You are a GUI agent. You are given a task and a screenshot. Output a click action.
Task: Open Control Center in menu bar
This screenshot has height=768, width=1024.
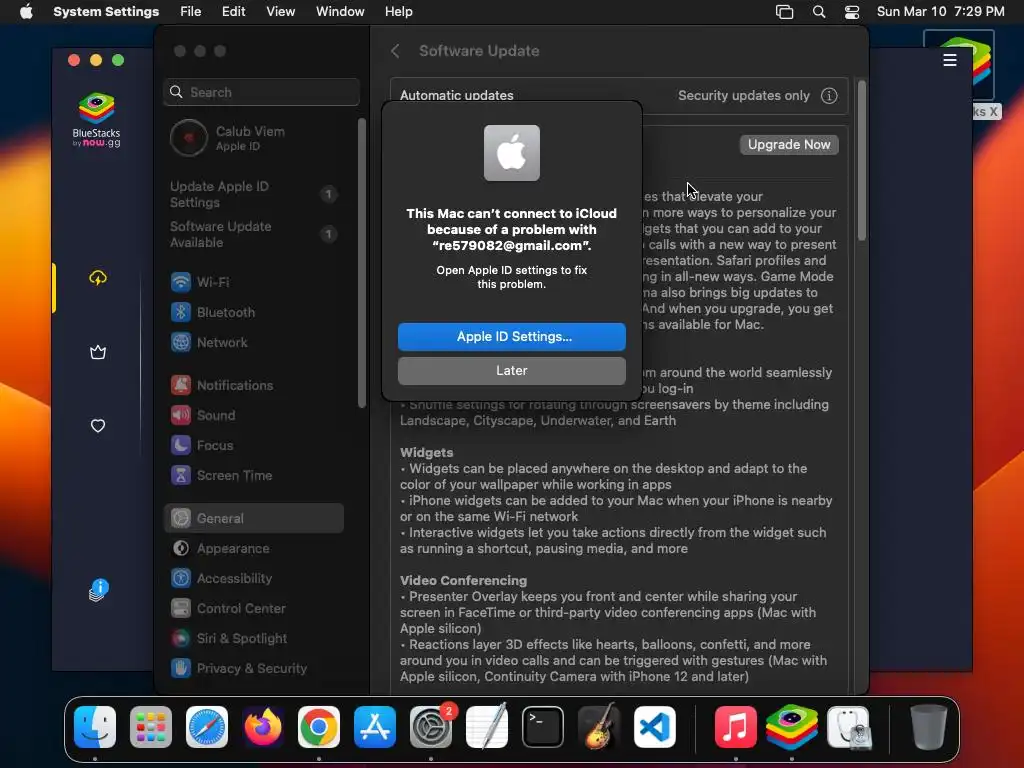point(852,12)
